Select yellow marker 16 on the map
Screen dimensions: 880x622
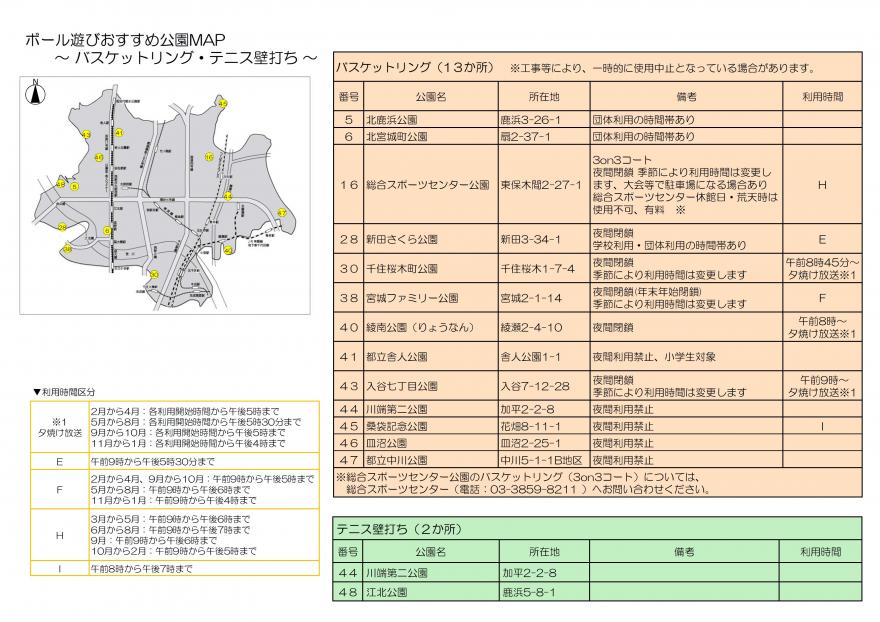coord(208,156)
